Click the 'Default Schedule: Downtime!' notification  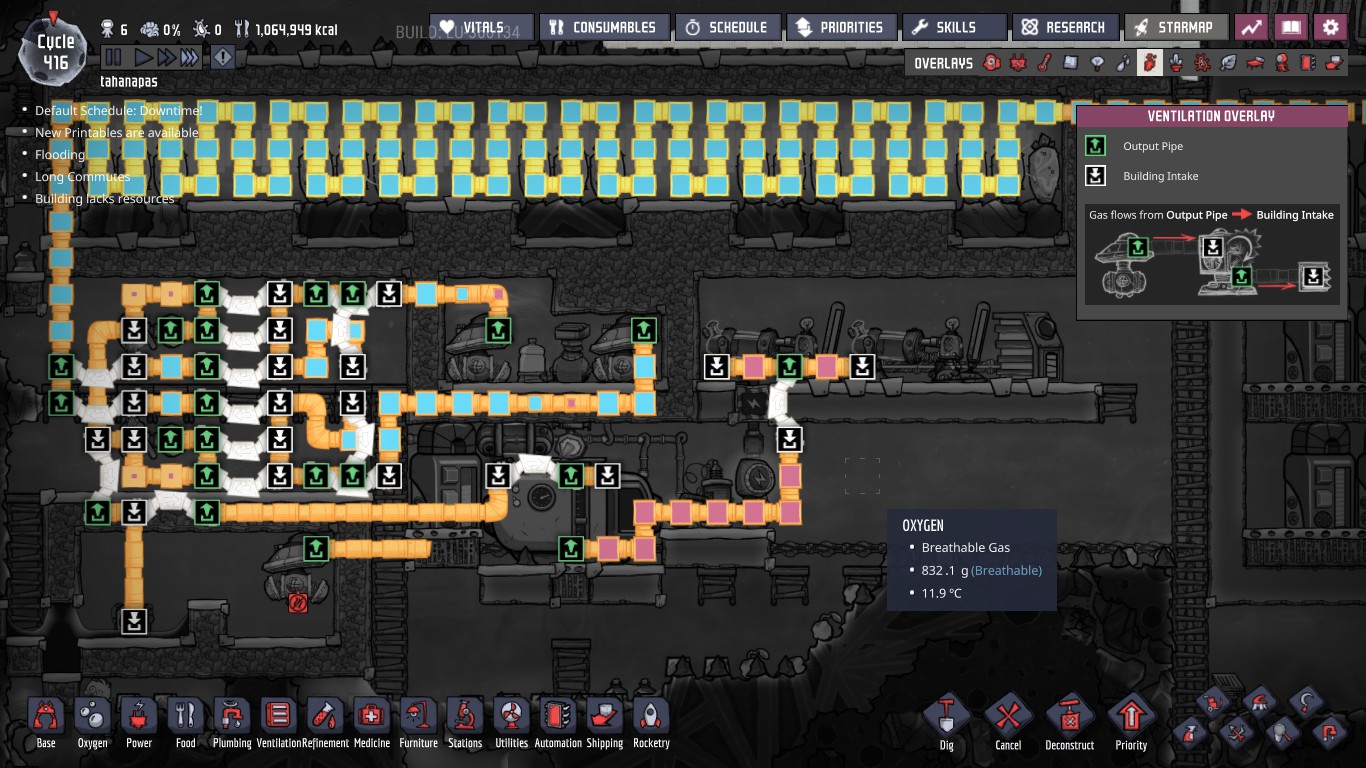point(118,110)
